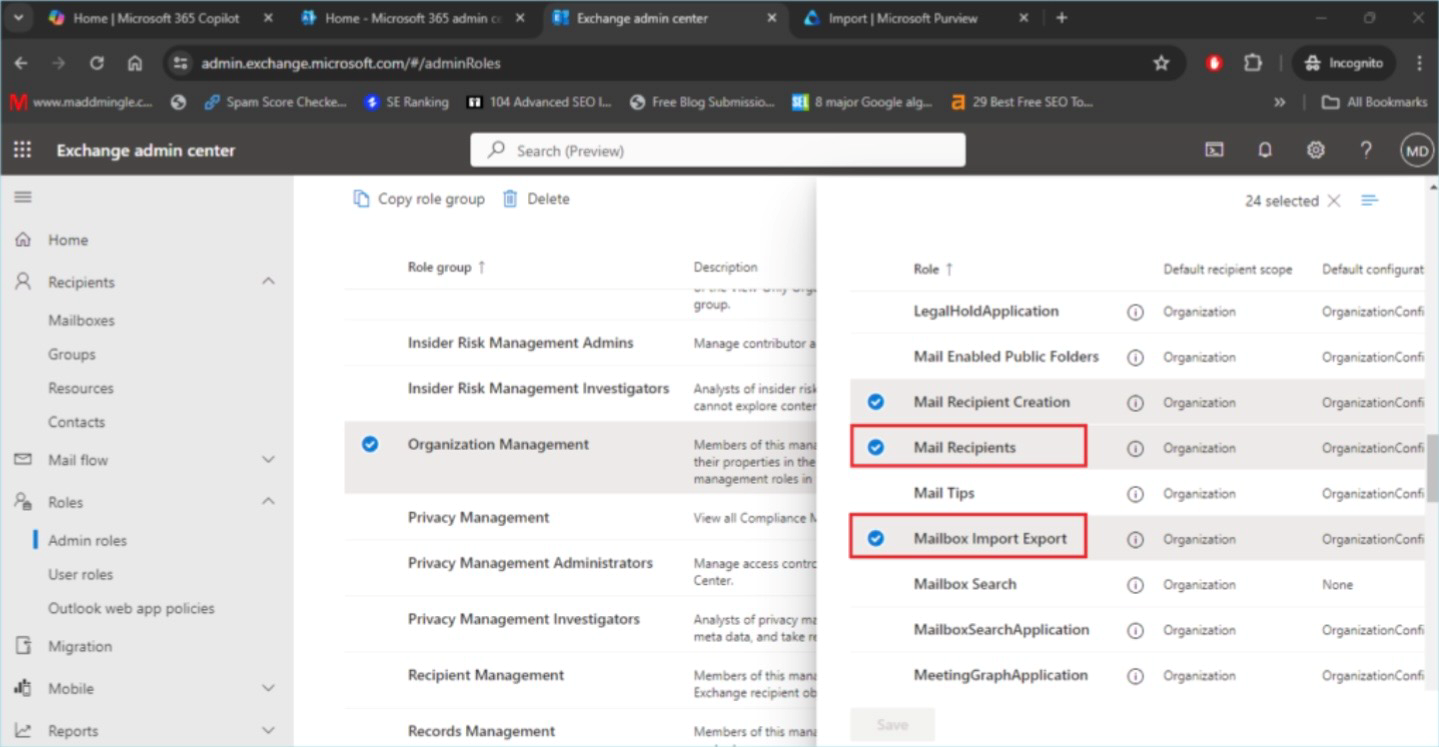Click the Search (Preview) field

718,150
